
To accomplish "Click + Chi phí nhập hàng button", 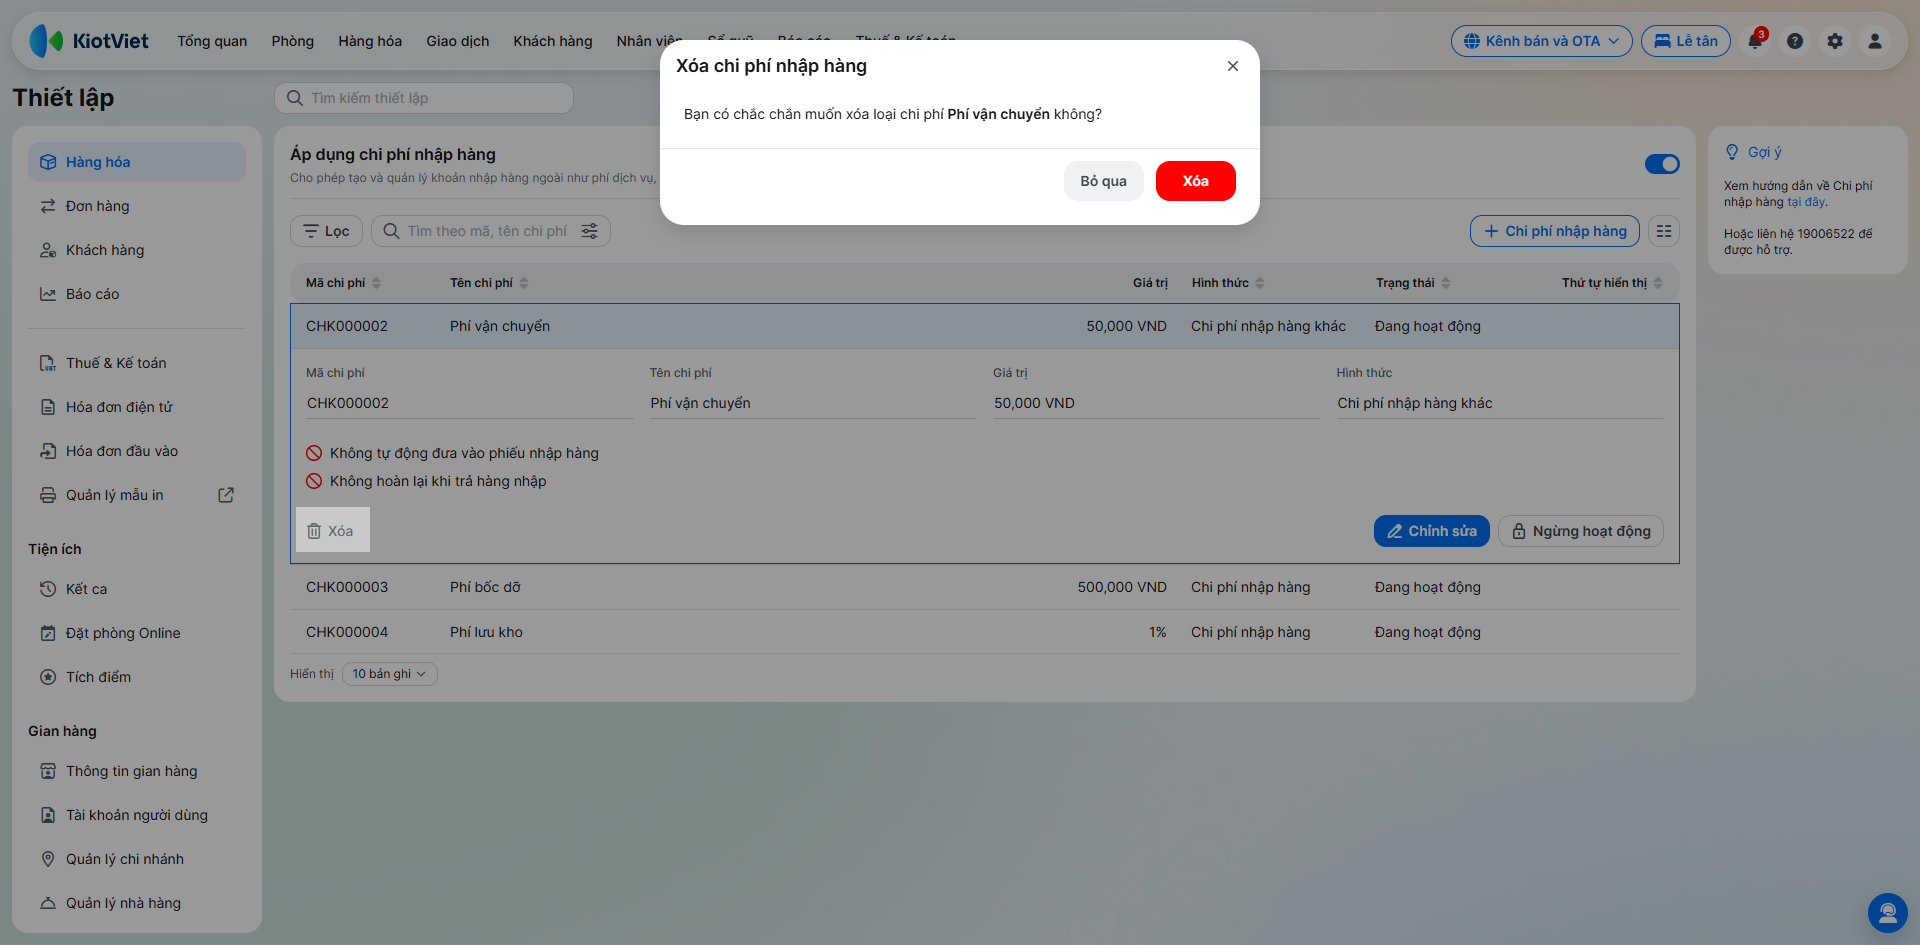I will 1555,231.
